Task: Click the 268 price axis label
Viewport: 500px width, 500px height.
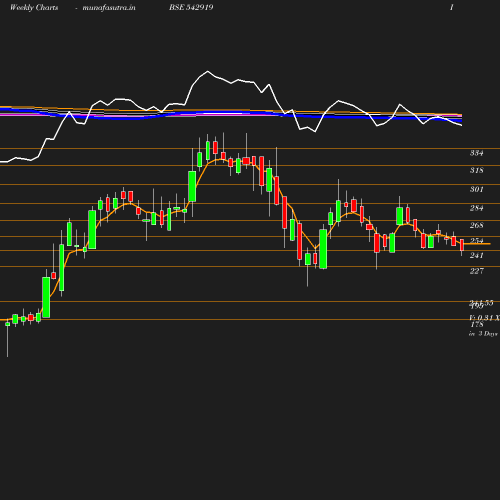Action: point(476,225)
